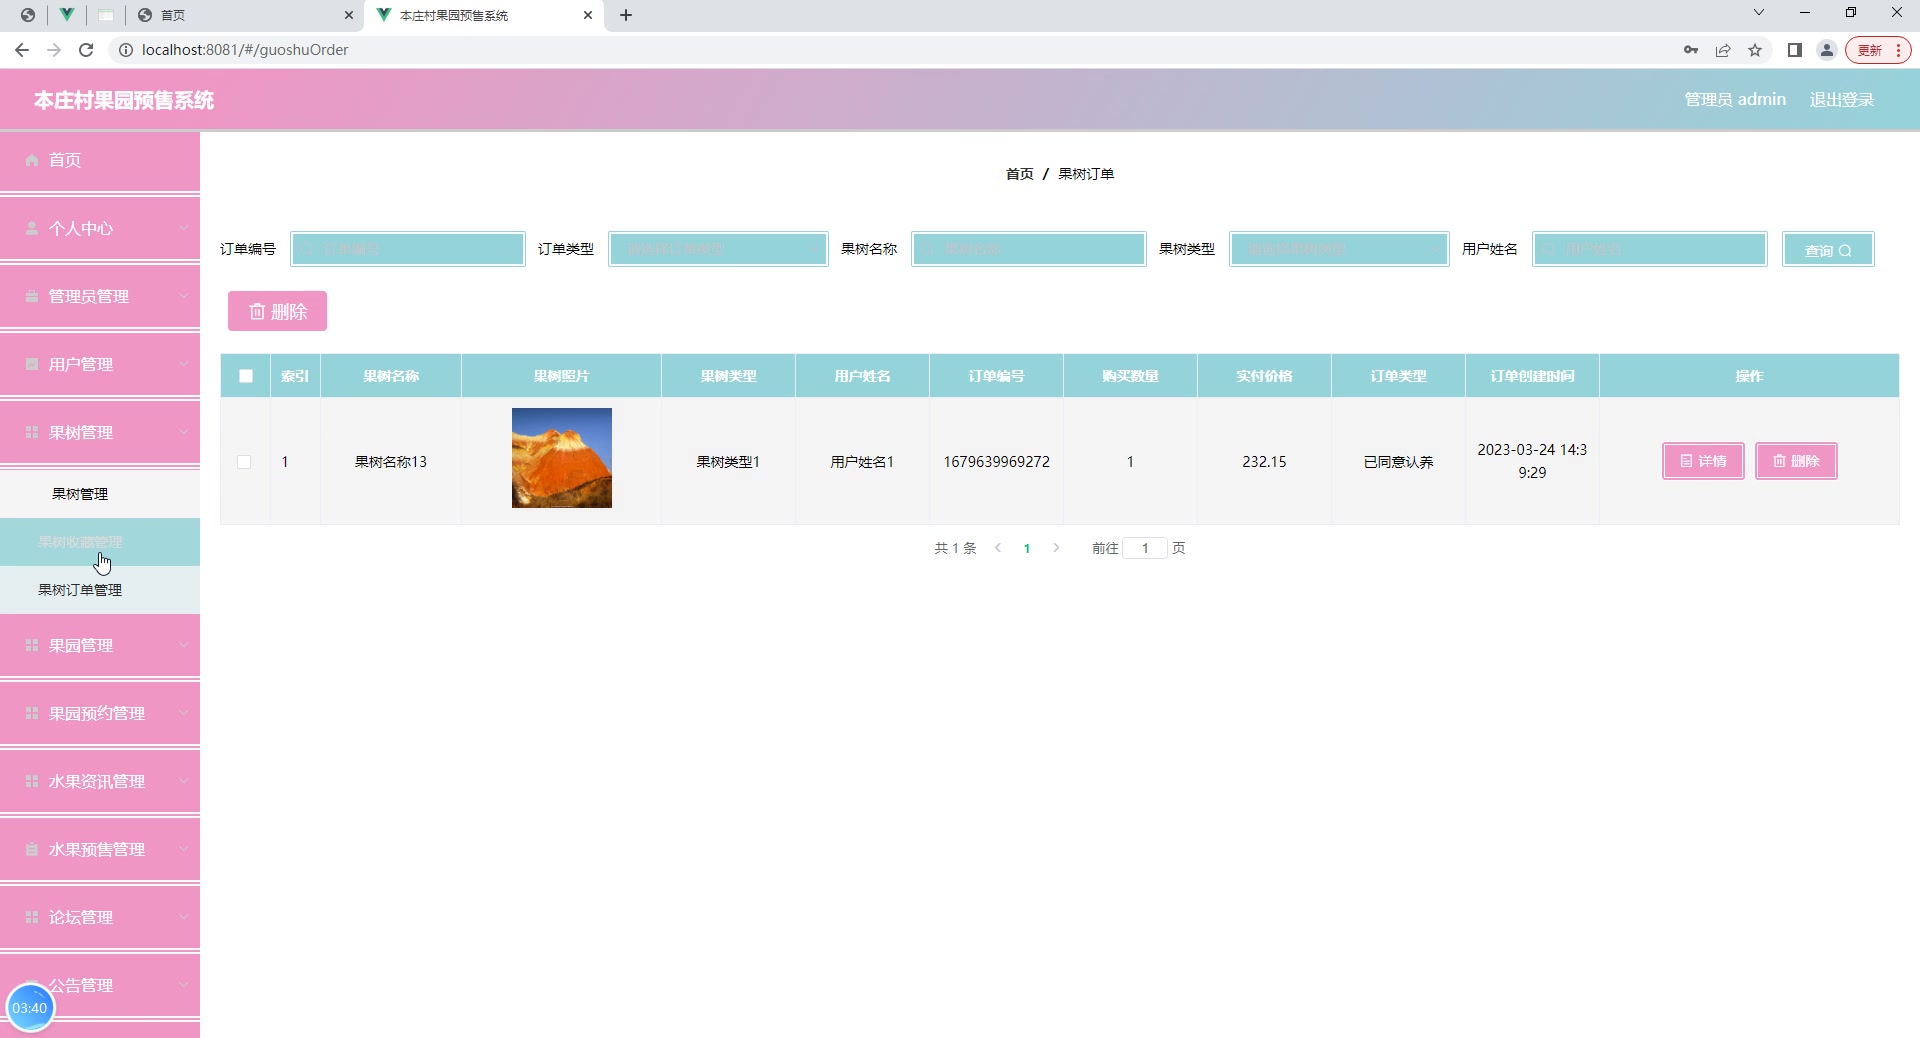Viewport: 1920px width, 1038px height.
Task: Click page number 1 in pagination
Action: tap(1027, 548)
